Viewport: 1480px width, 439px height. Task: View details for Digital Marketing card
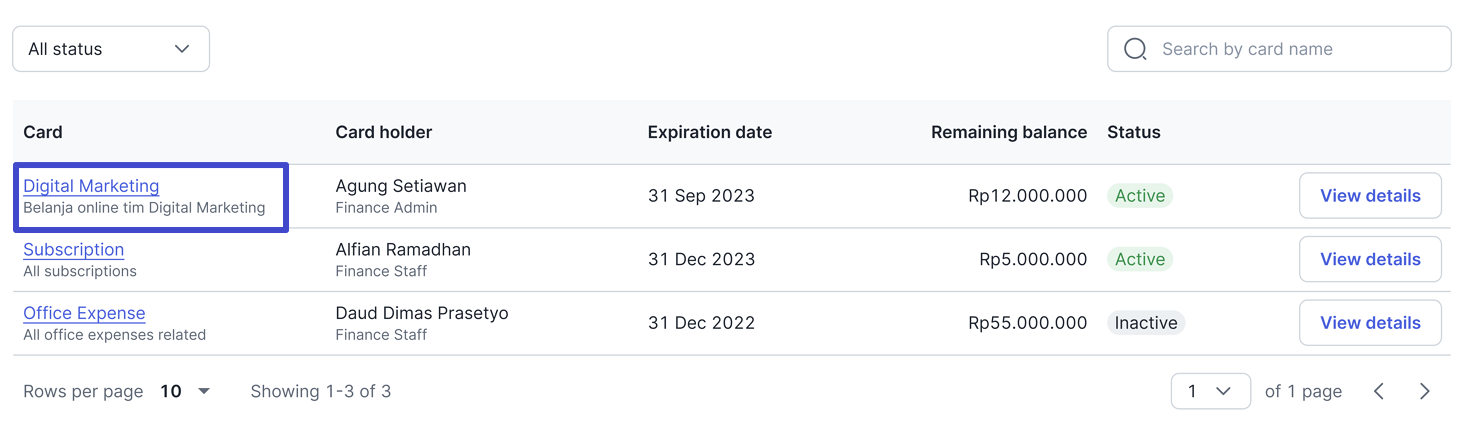coord(1370,196)
